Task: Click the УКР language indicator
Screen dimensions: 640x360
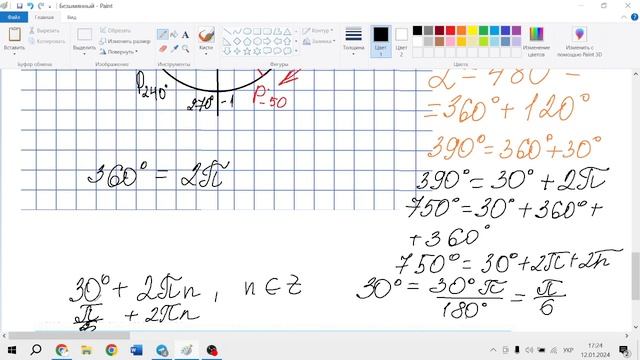Action: click(x=568, y=350)
